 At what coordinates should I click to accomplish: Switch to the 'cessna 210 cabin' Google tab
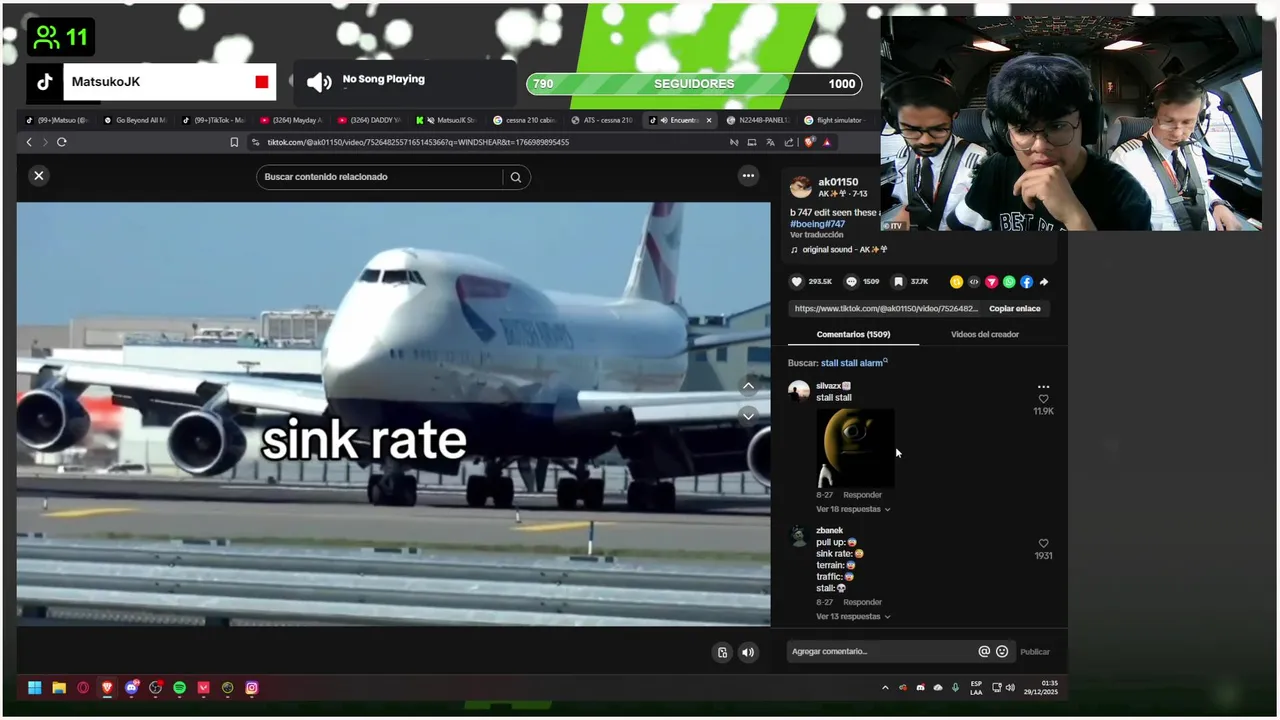coord(524,120)
